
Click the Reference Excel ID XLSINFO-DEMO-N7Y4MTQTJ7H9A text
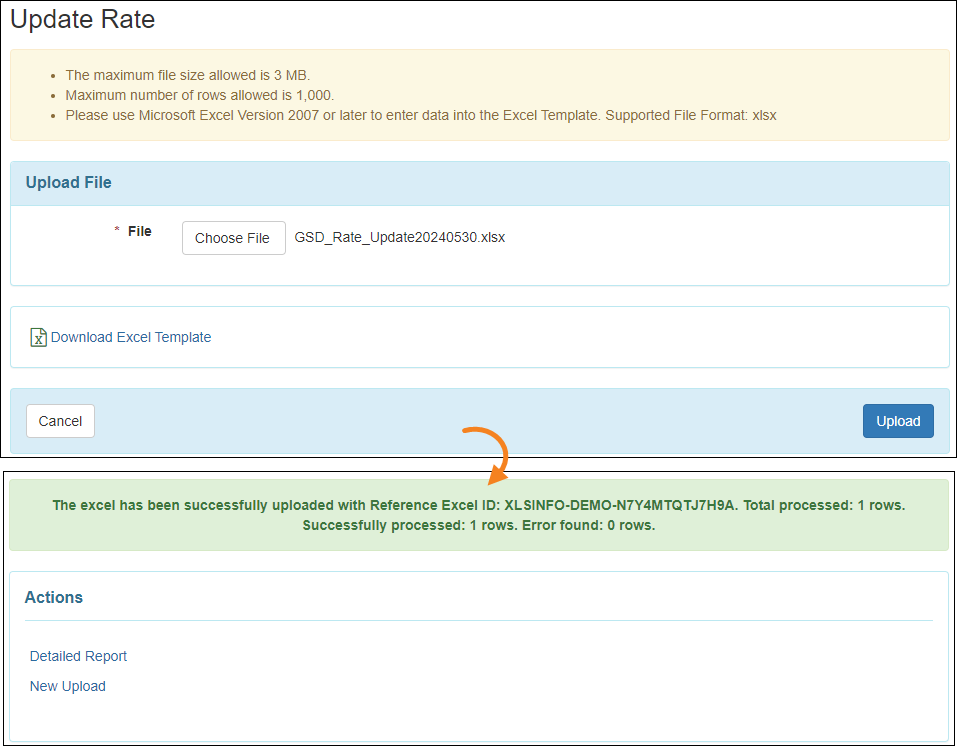[620, 505]
